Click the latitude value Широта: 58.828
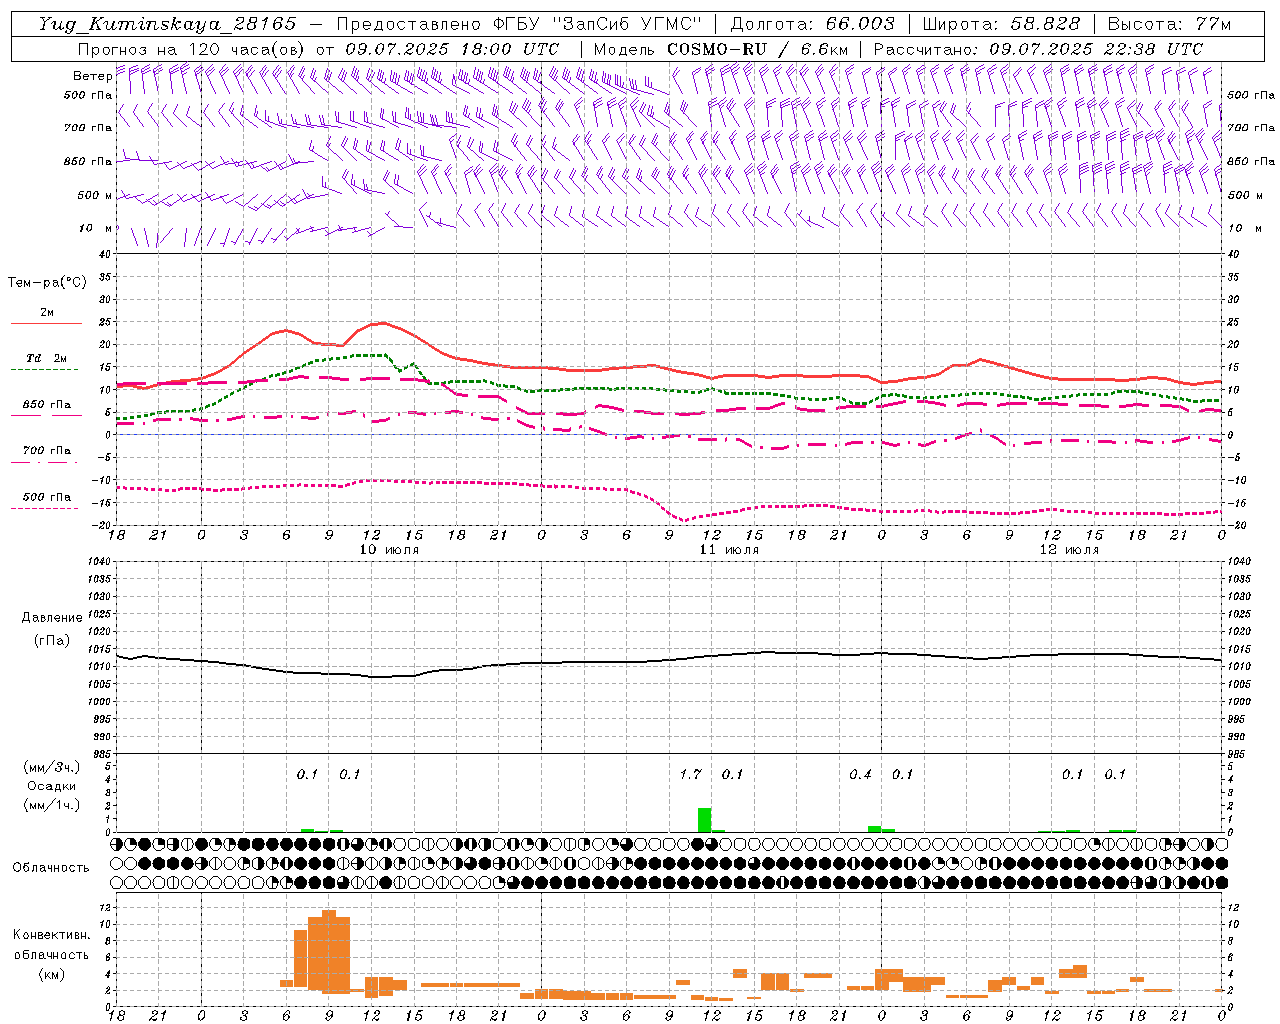 [x=1001, y=24]
